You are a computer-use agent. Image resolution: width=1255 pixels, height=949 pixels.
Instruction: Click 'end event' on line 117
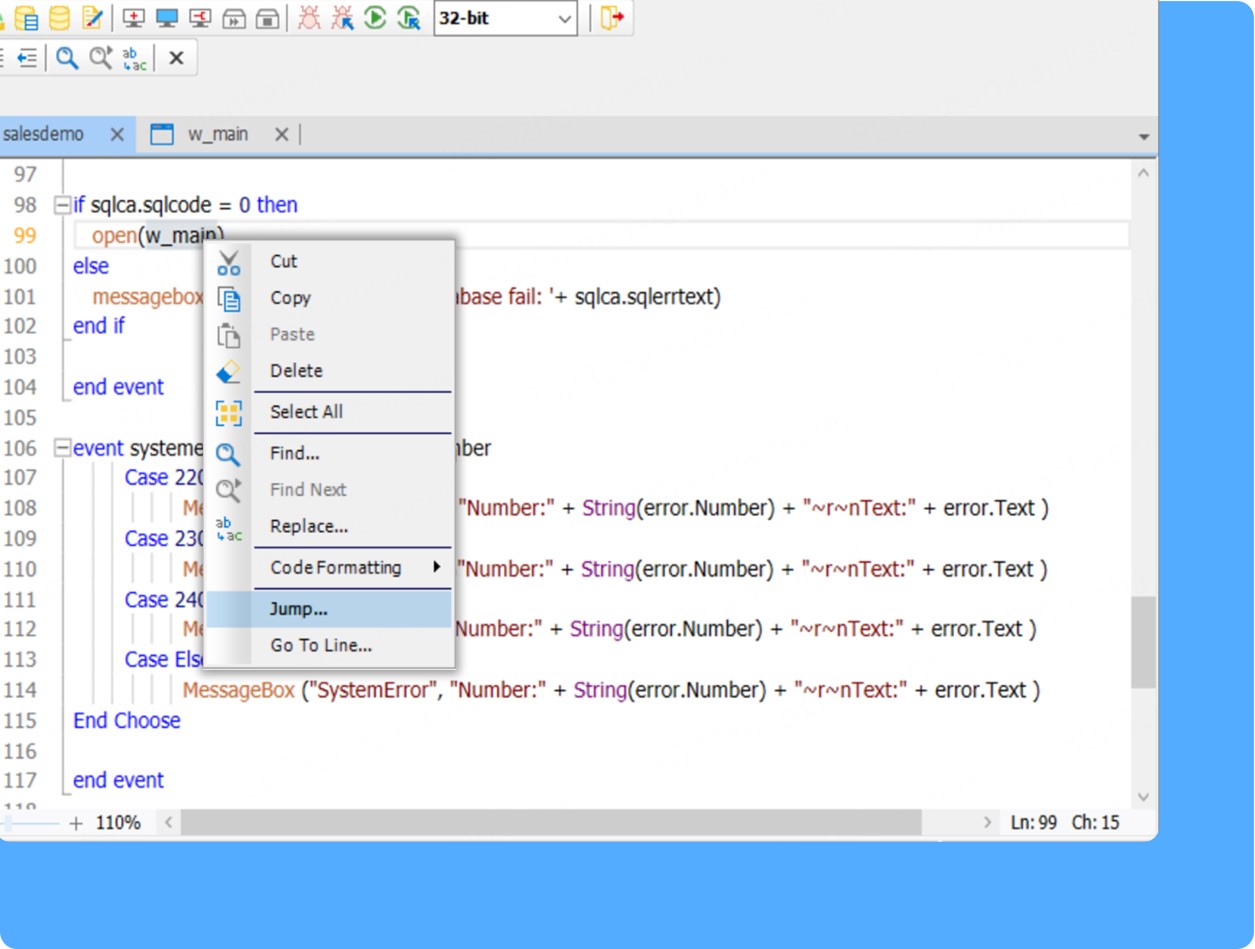[x=119, y=781]
